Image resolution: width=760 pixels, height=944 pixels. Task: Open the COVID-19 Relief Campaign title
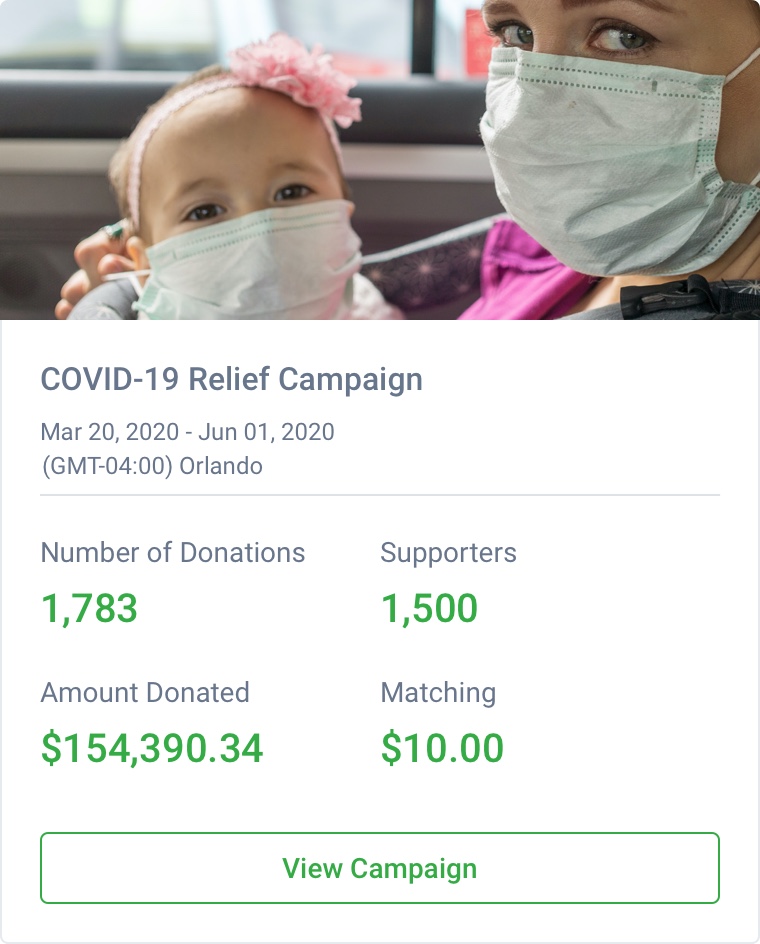click(x=231, y=380)
